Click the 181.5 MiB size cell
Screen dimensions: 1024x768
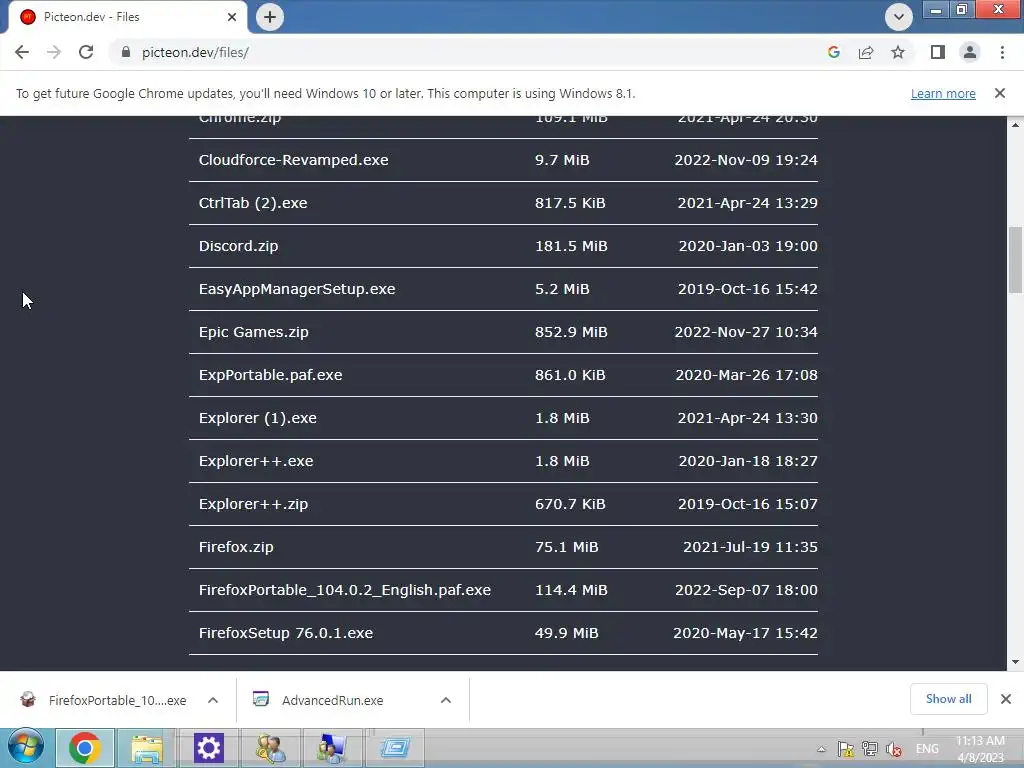571,246
